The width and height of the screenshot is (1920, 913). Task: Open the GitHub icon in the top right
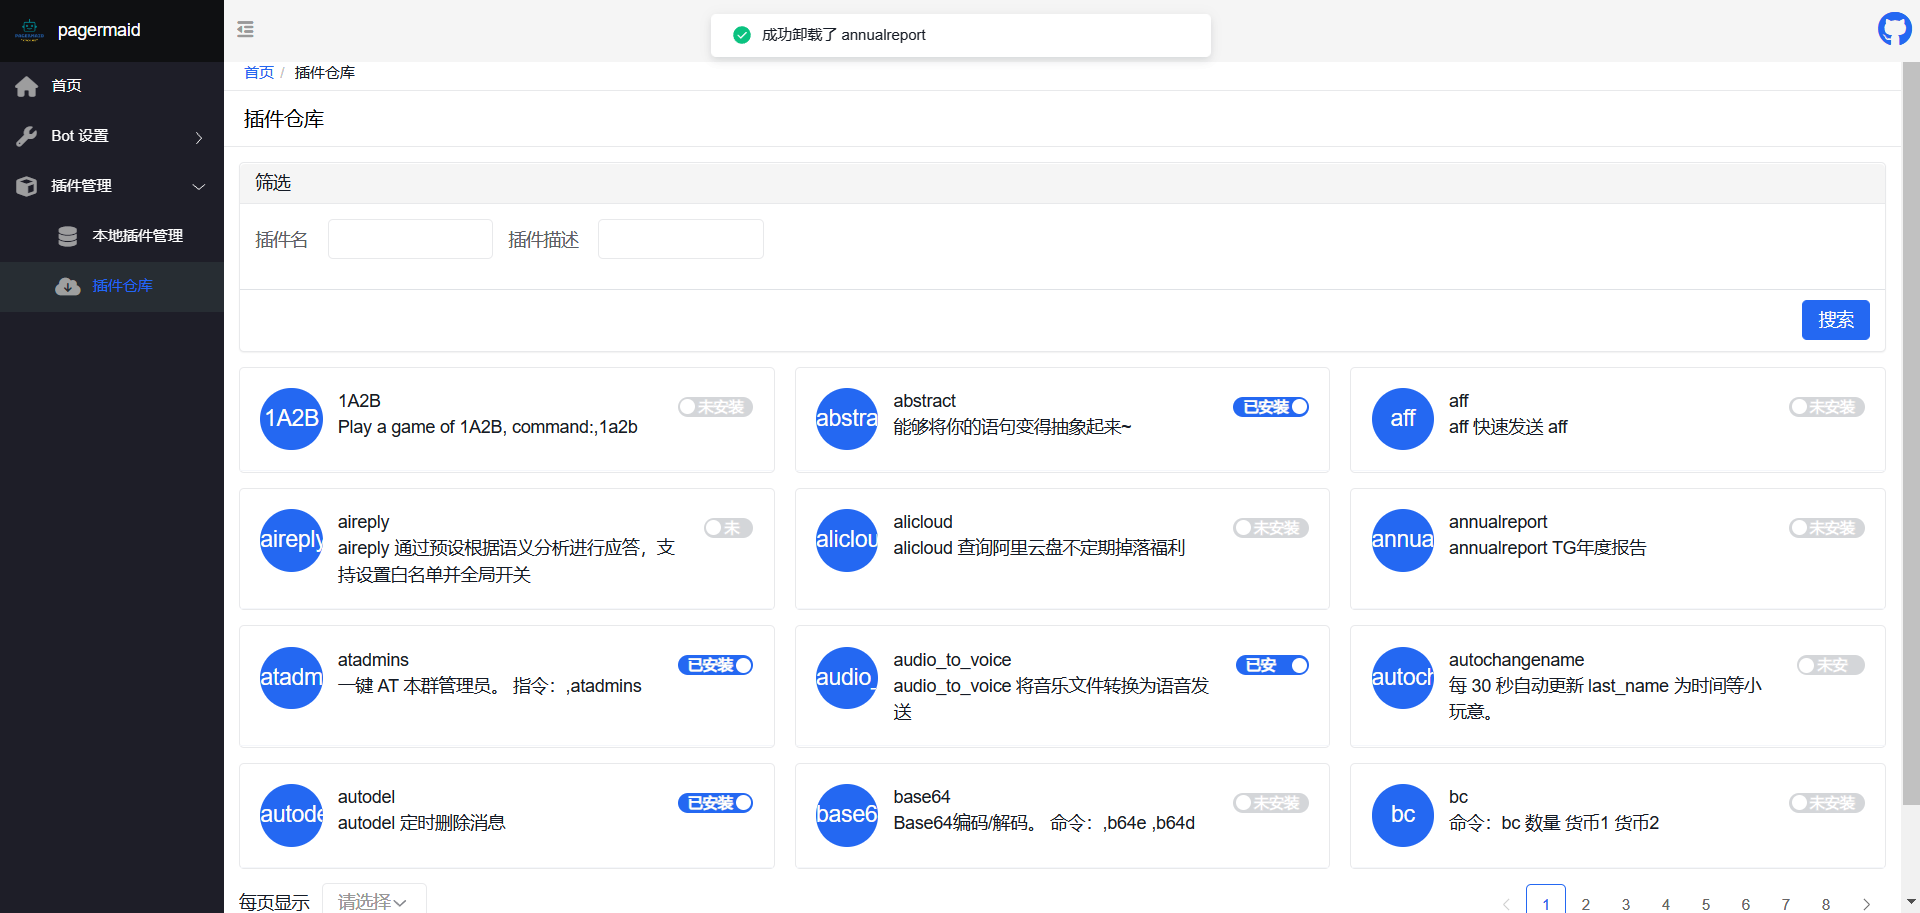click(1894, 29)
